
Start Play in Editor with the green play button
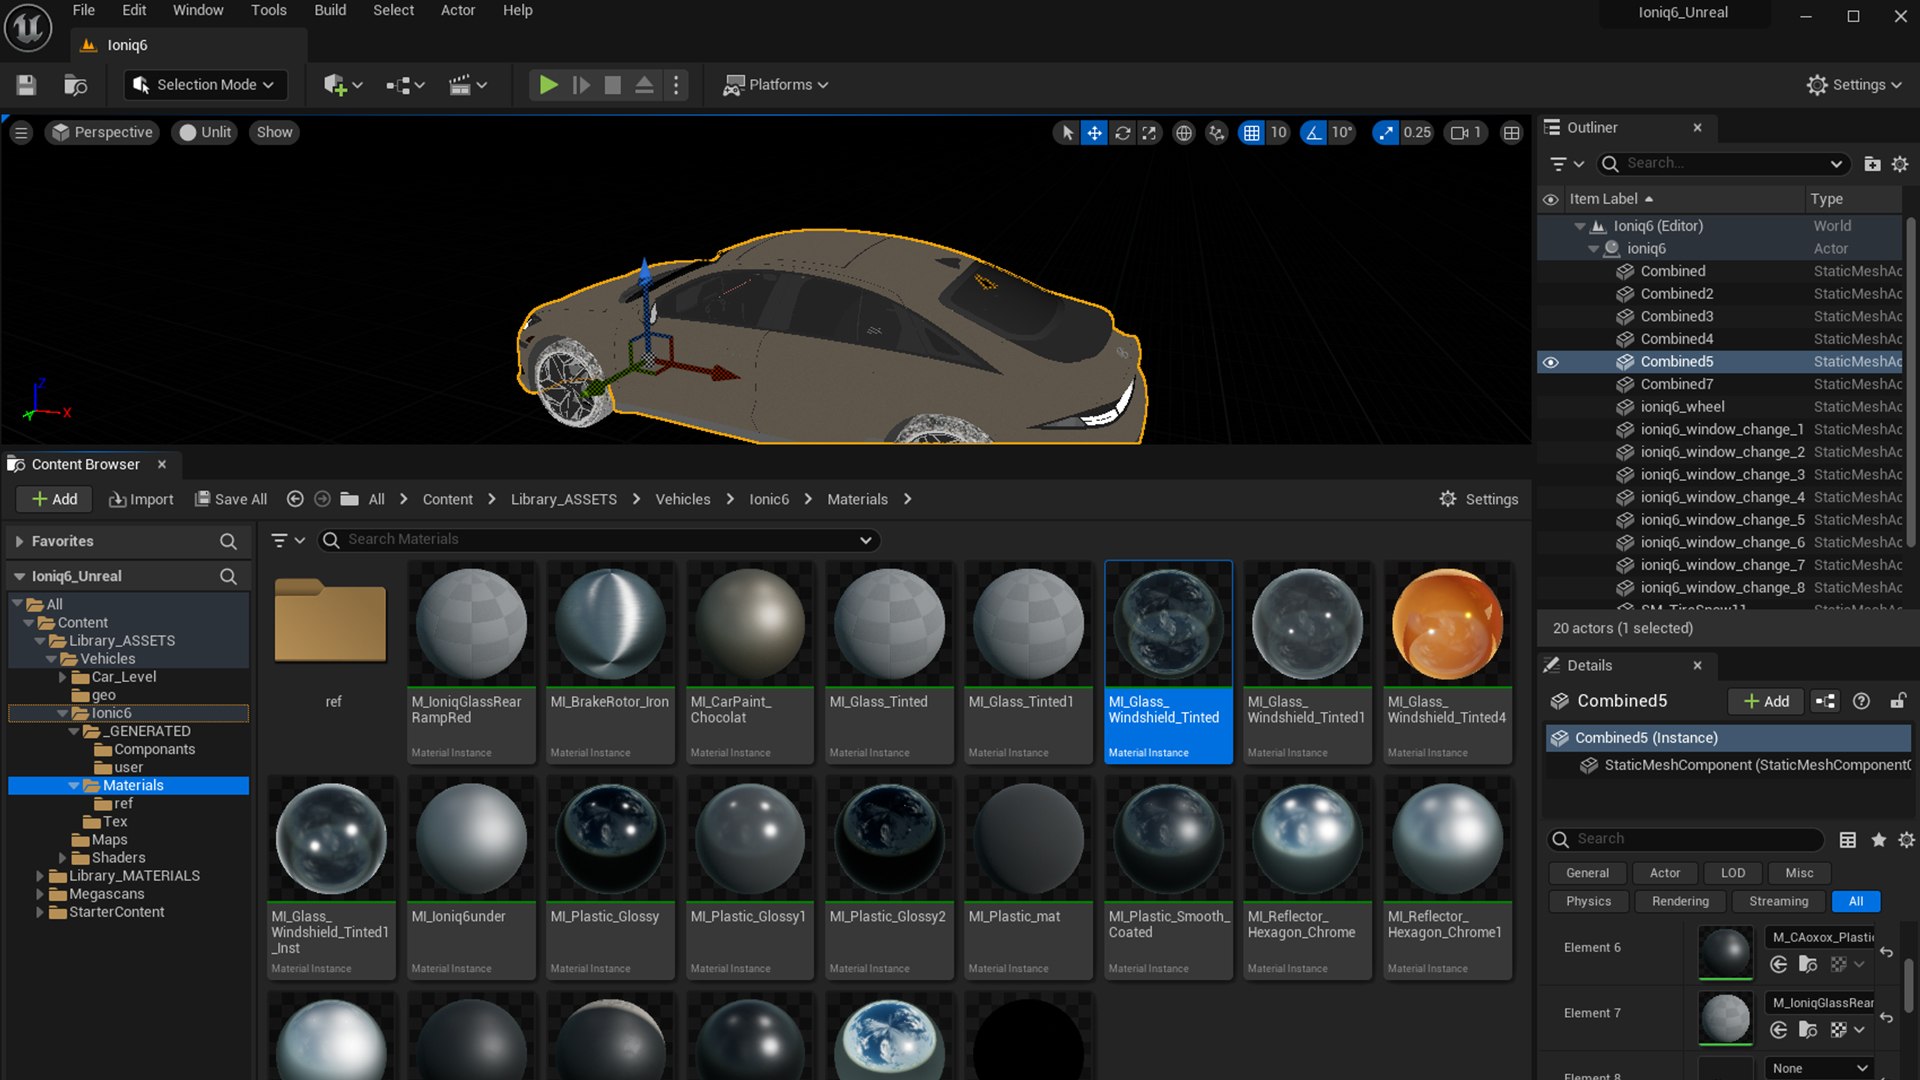[548, 85]
